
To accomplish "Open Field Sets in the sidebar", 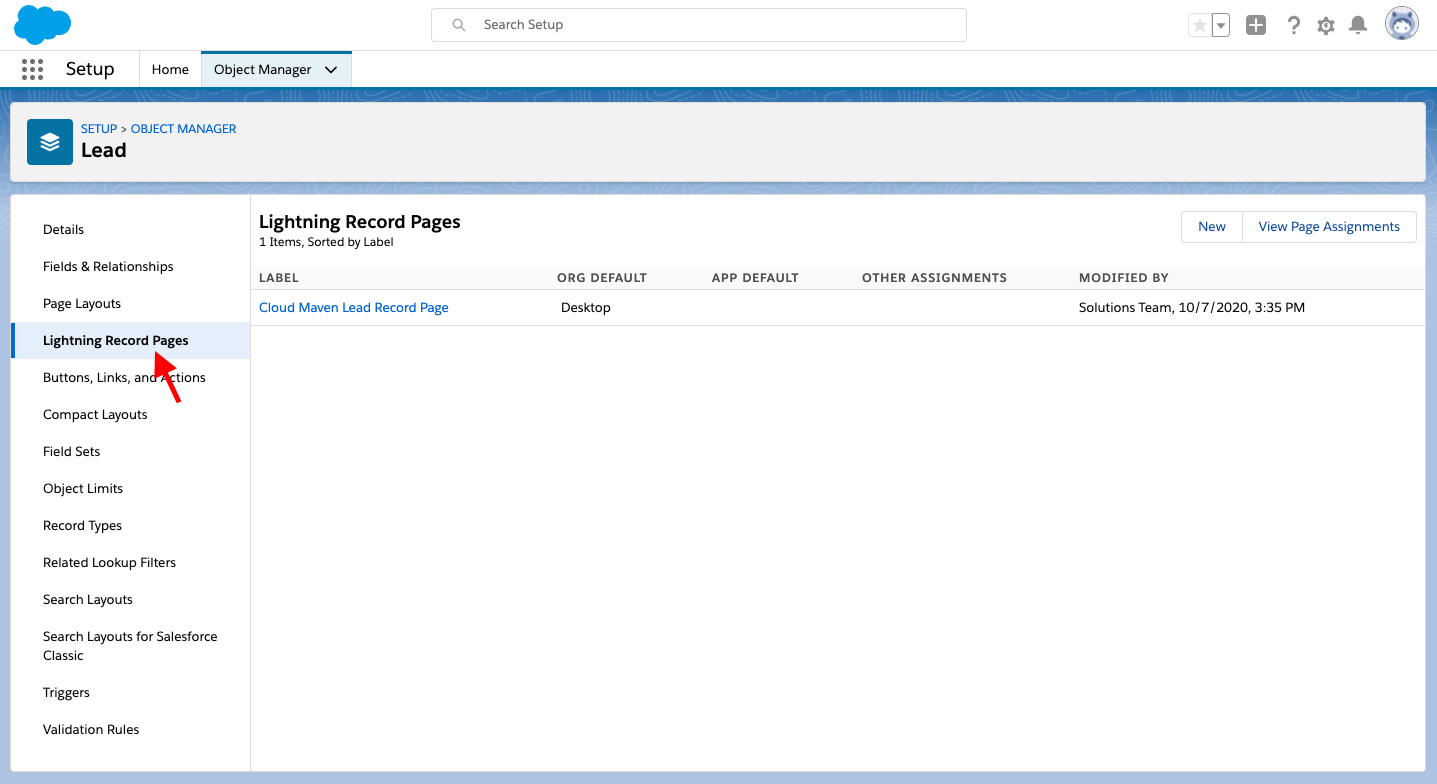I will coord(72,452).
